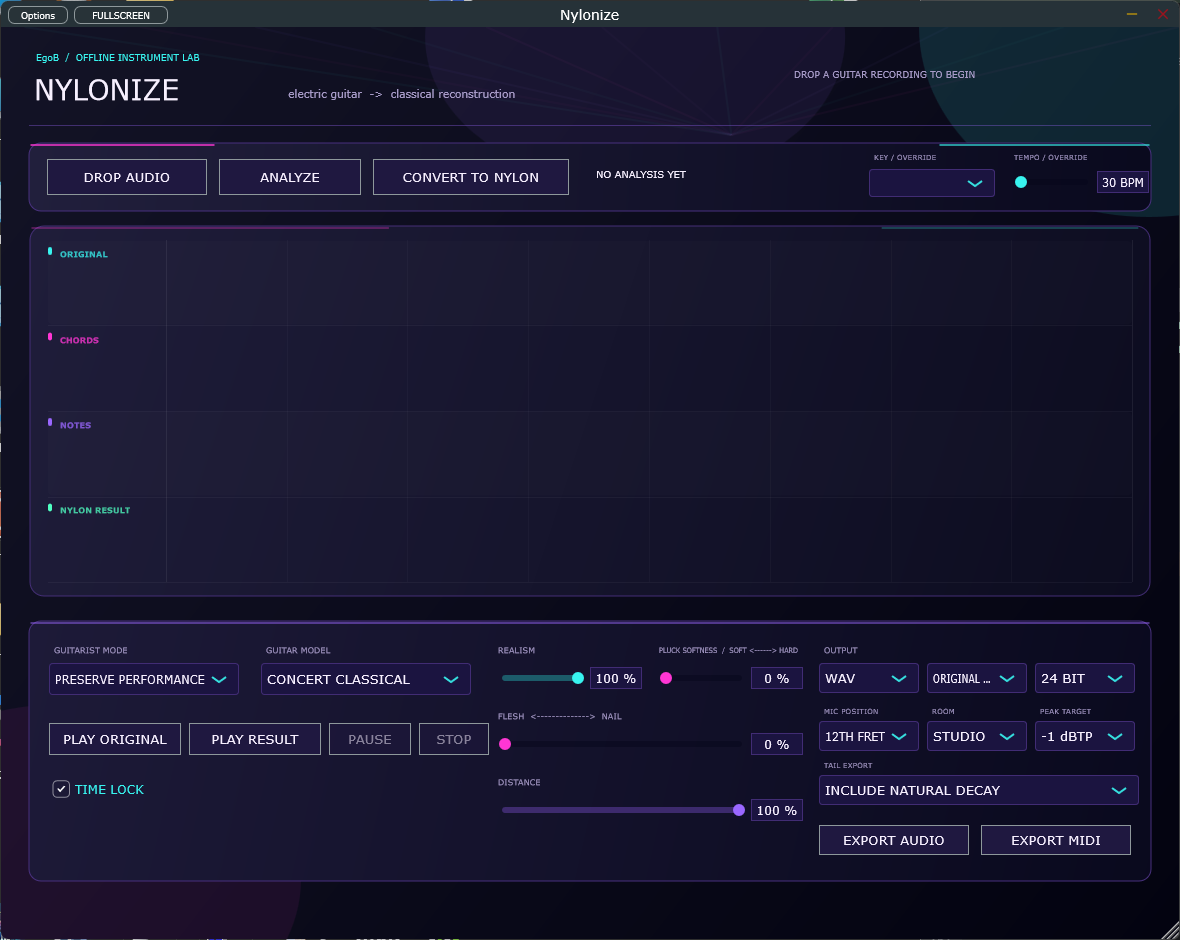
Task: Click the 30 BPM tempo field
Action: click(1122, 182)
